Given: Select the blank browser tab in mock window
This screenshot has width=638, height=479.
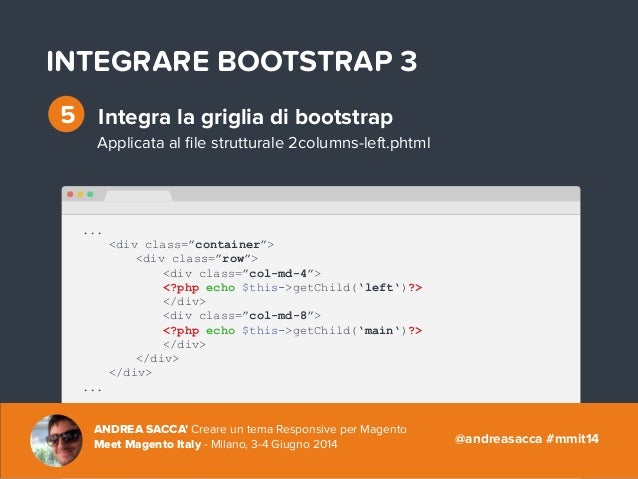Looking at the screenshot, I should [138, 196].
